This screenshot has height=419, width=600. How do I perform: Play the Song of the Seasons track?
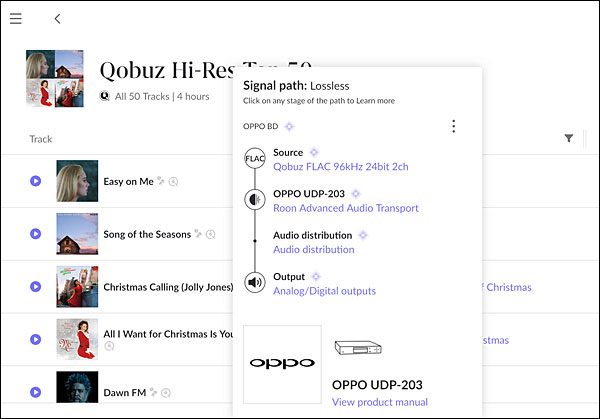click(x=36, y=233)
